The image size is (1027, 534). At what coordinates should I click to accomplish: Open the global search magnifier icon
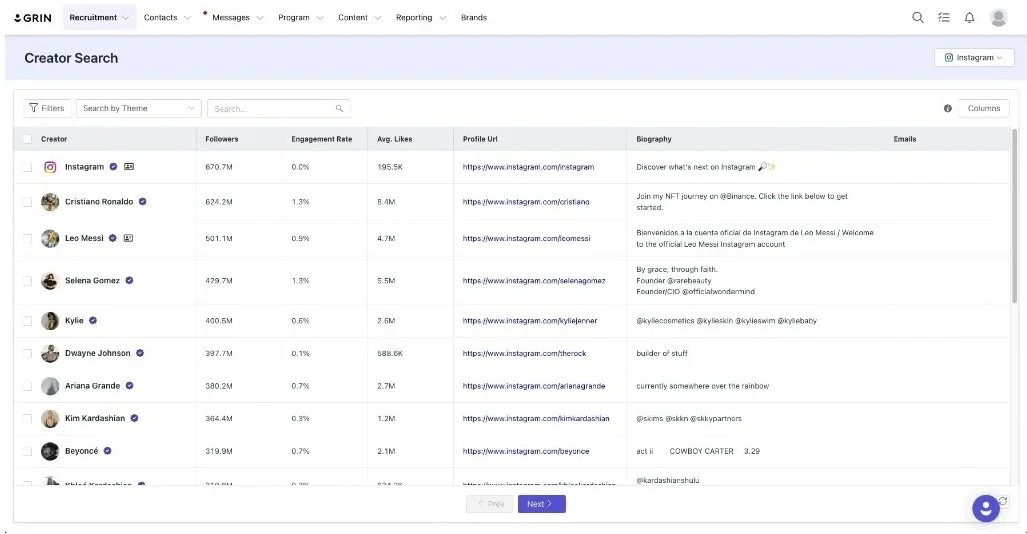point(918,18)
